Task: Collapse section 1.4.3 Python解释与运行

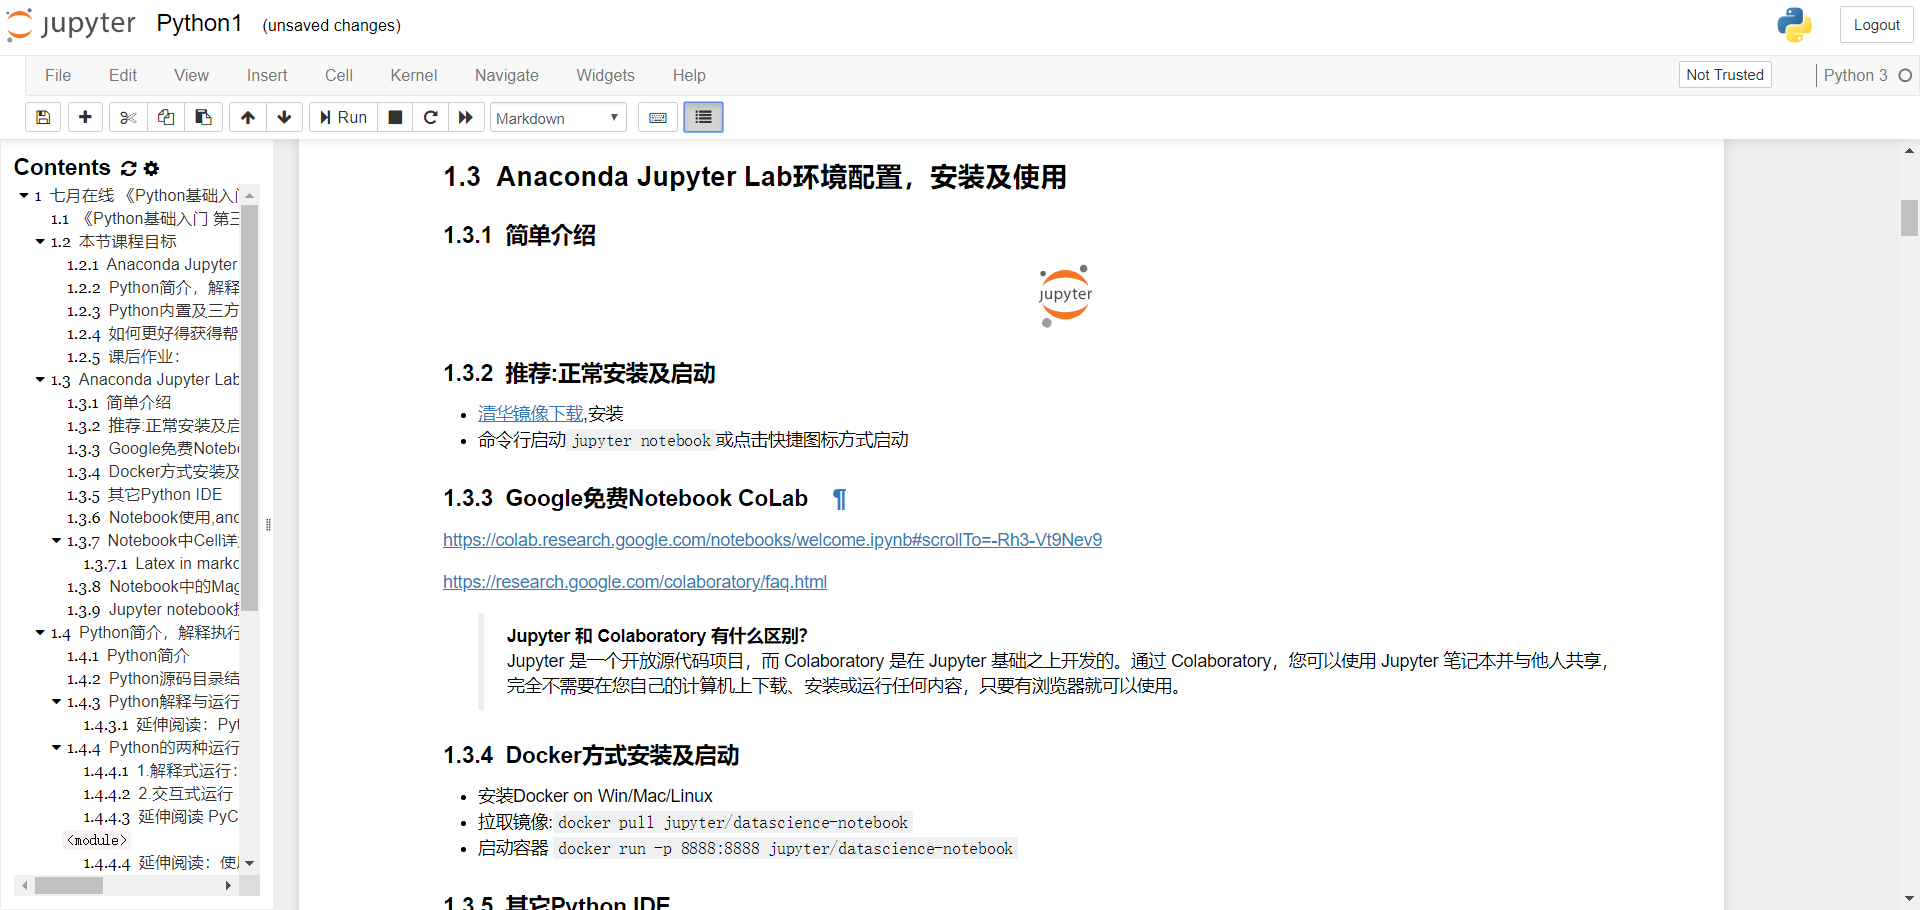Action: (56, 702)
